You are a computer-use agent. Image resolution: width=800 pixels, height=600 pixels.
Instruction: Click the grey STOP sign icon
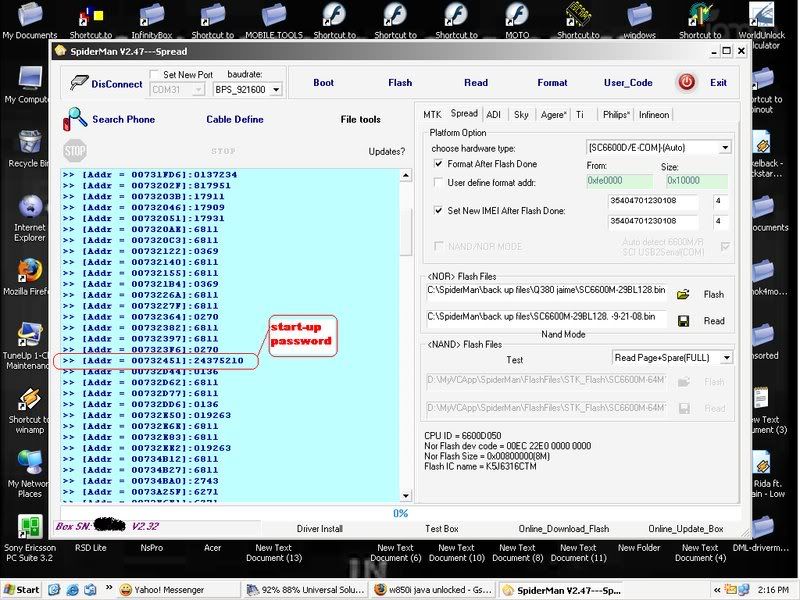pyautogui.click(x=75, y=151)
